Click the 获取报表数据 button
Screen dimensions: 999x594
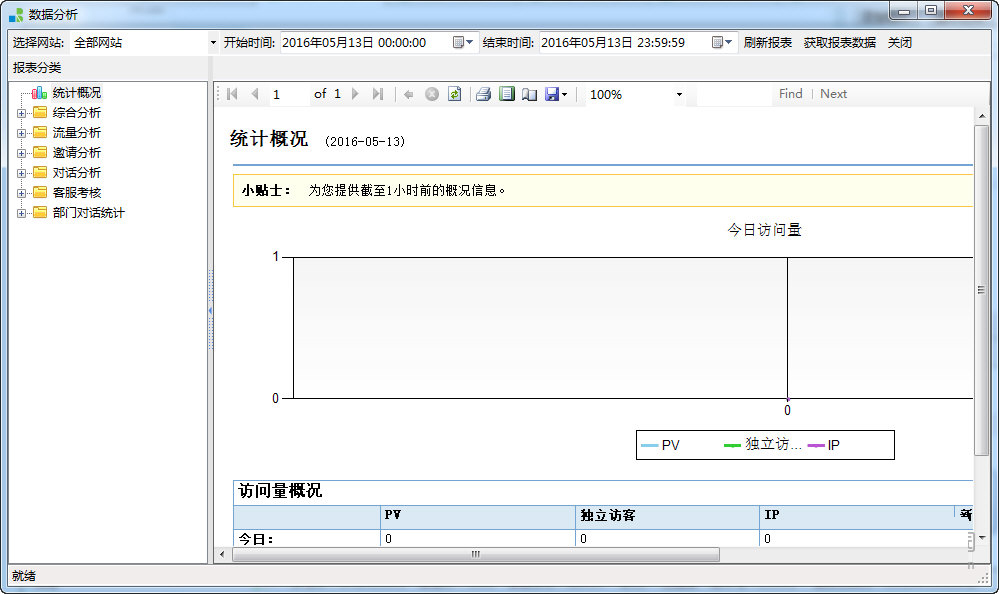[839, 43]
